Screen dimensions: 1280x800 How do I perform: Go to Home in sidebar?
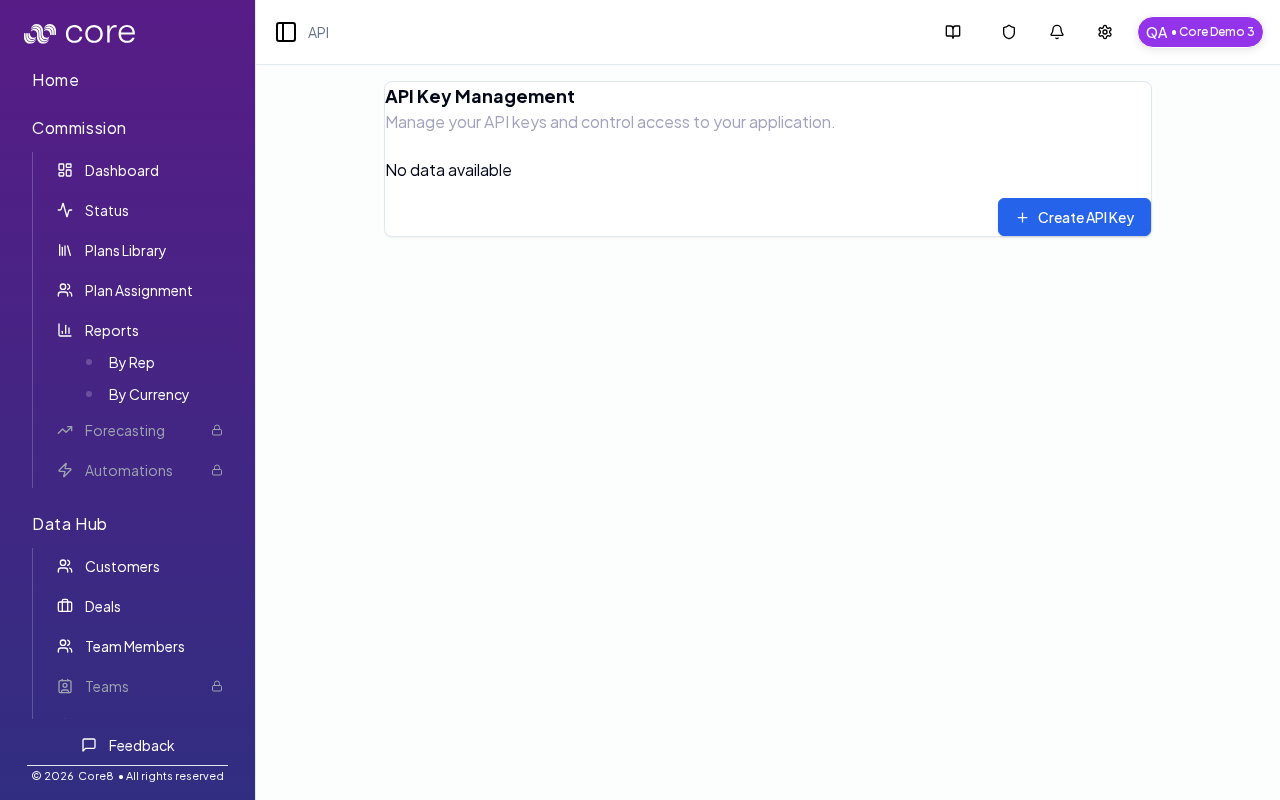click(55, 80)
